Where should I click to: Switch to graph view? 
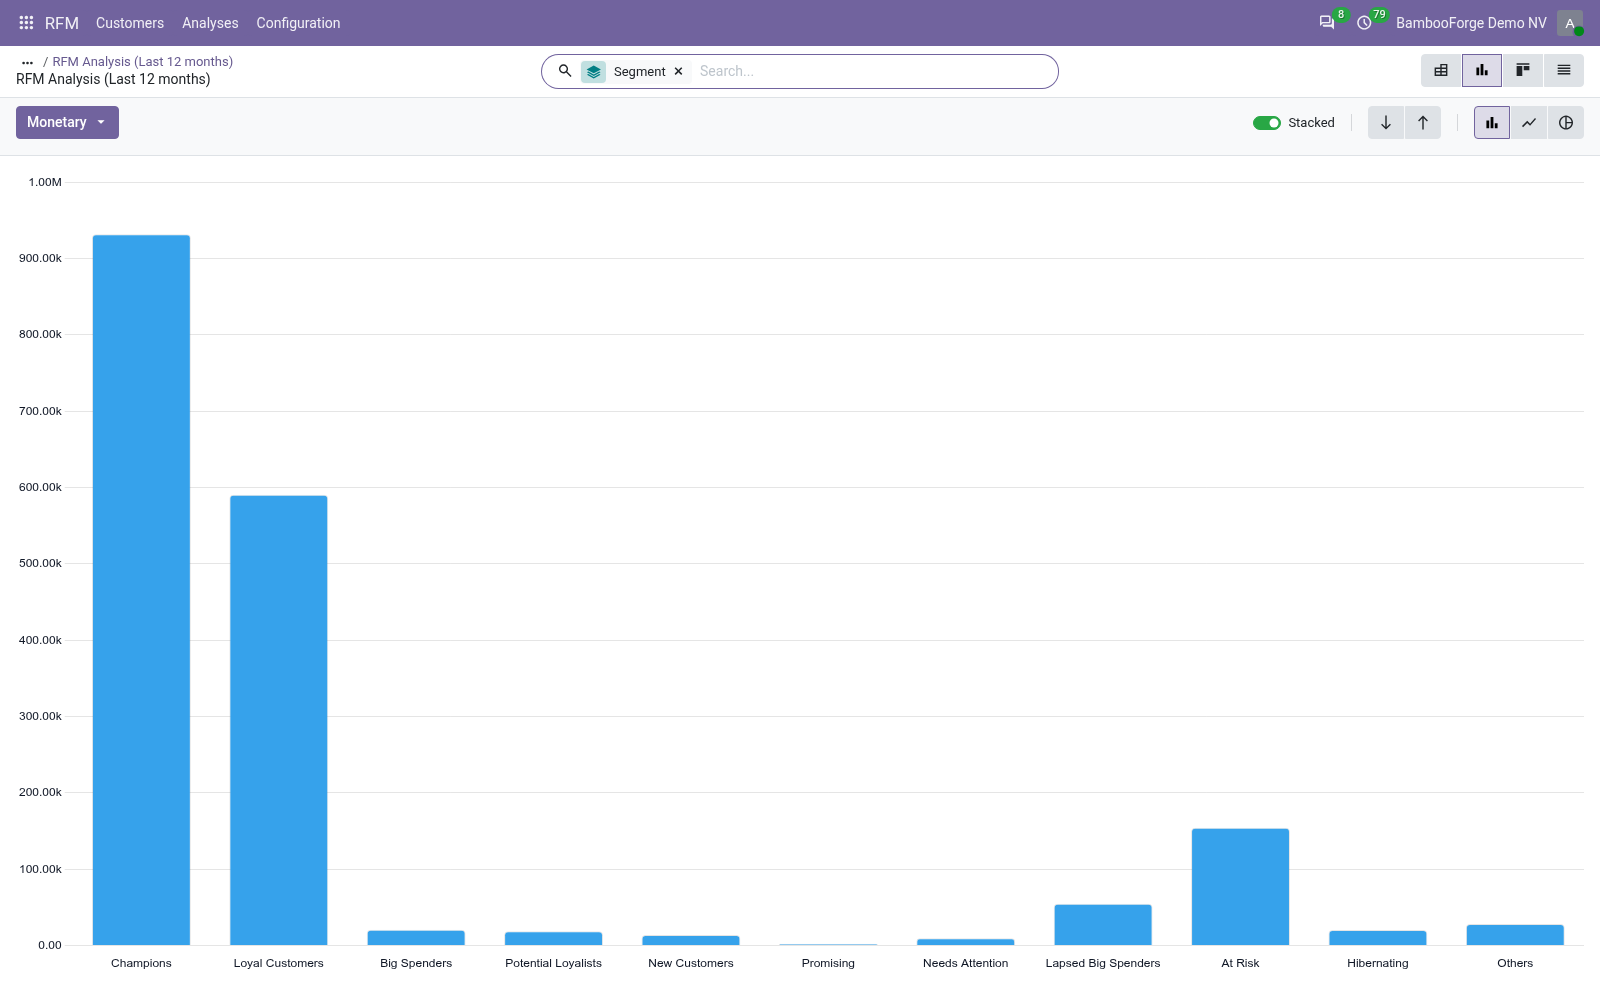[1482, 70]
